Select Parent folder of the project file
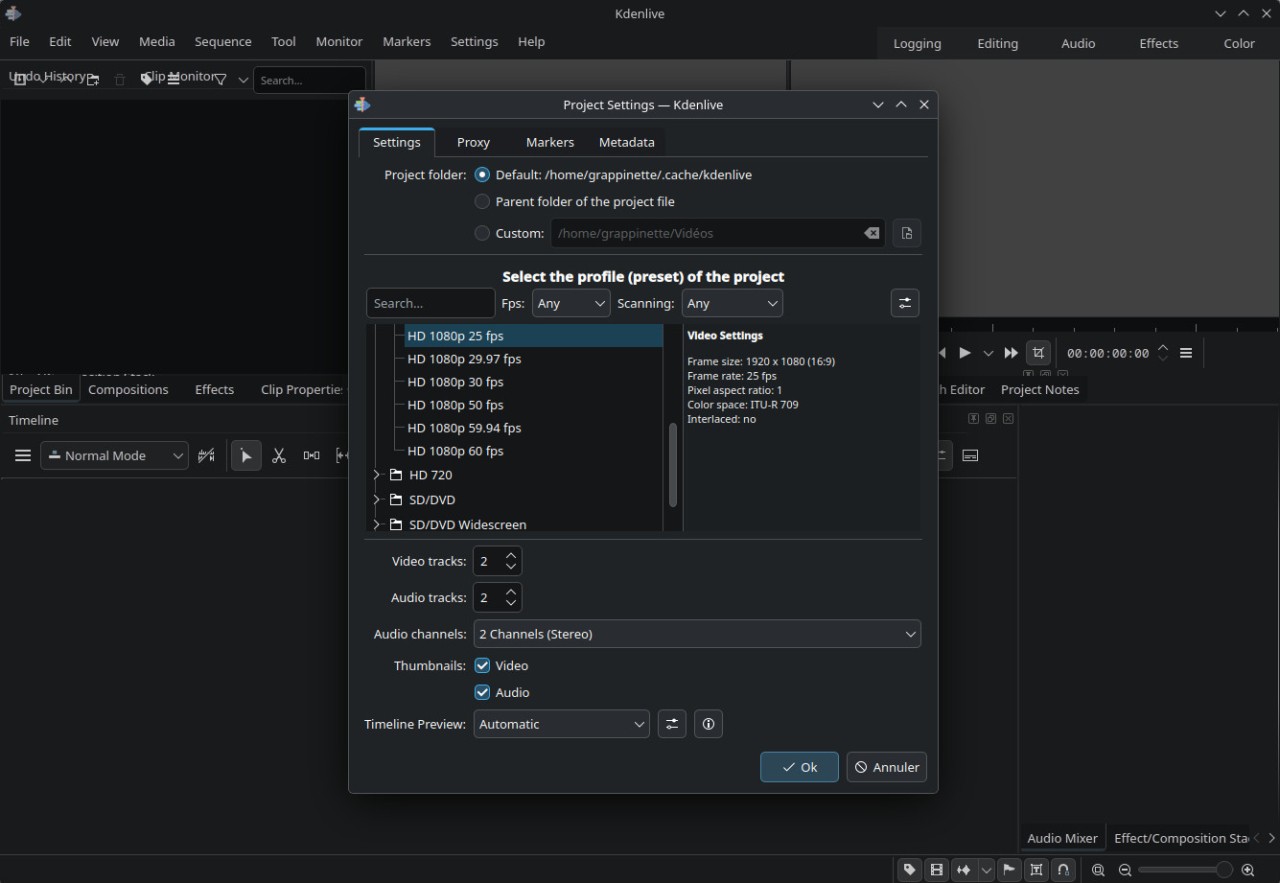Screen dimensions: 1280x883 [482, 202]
